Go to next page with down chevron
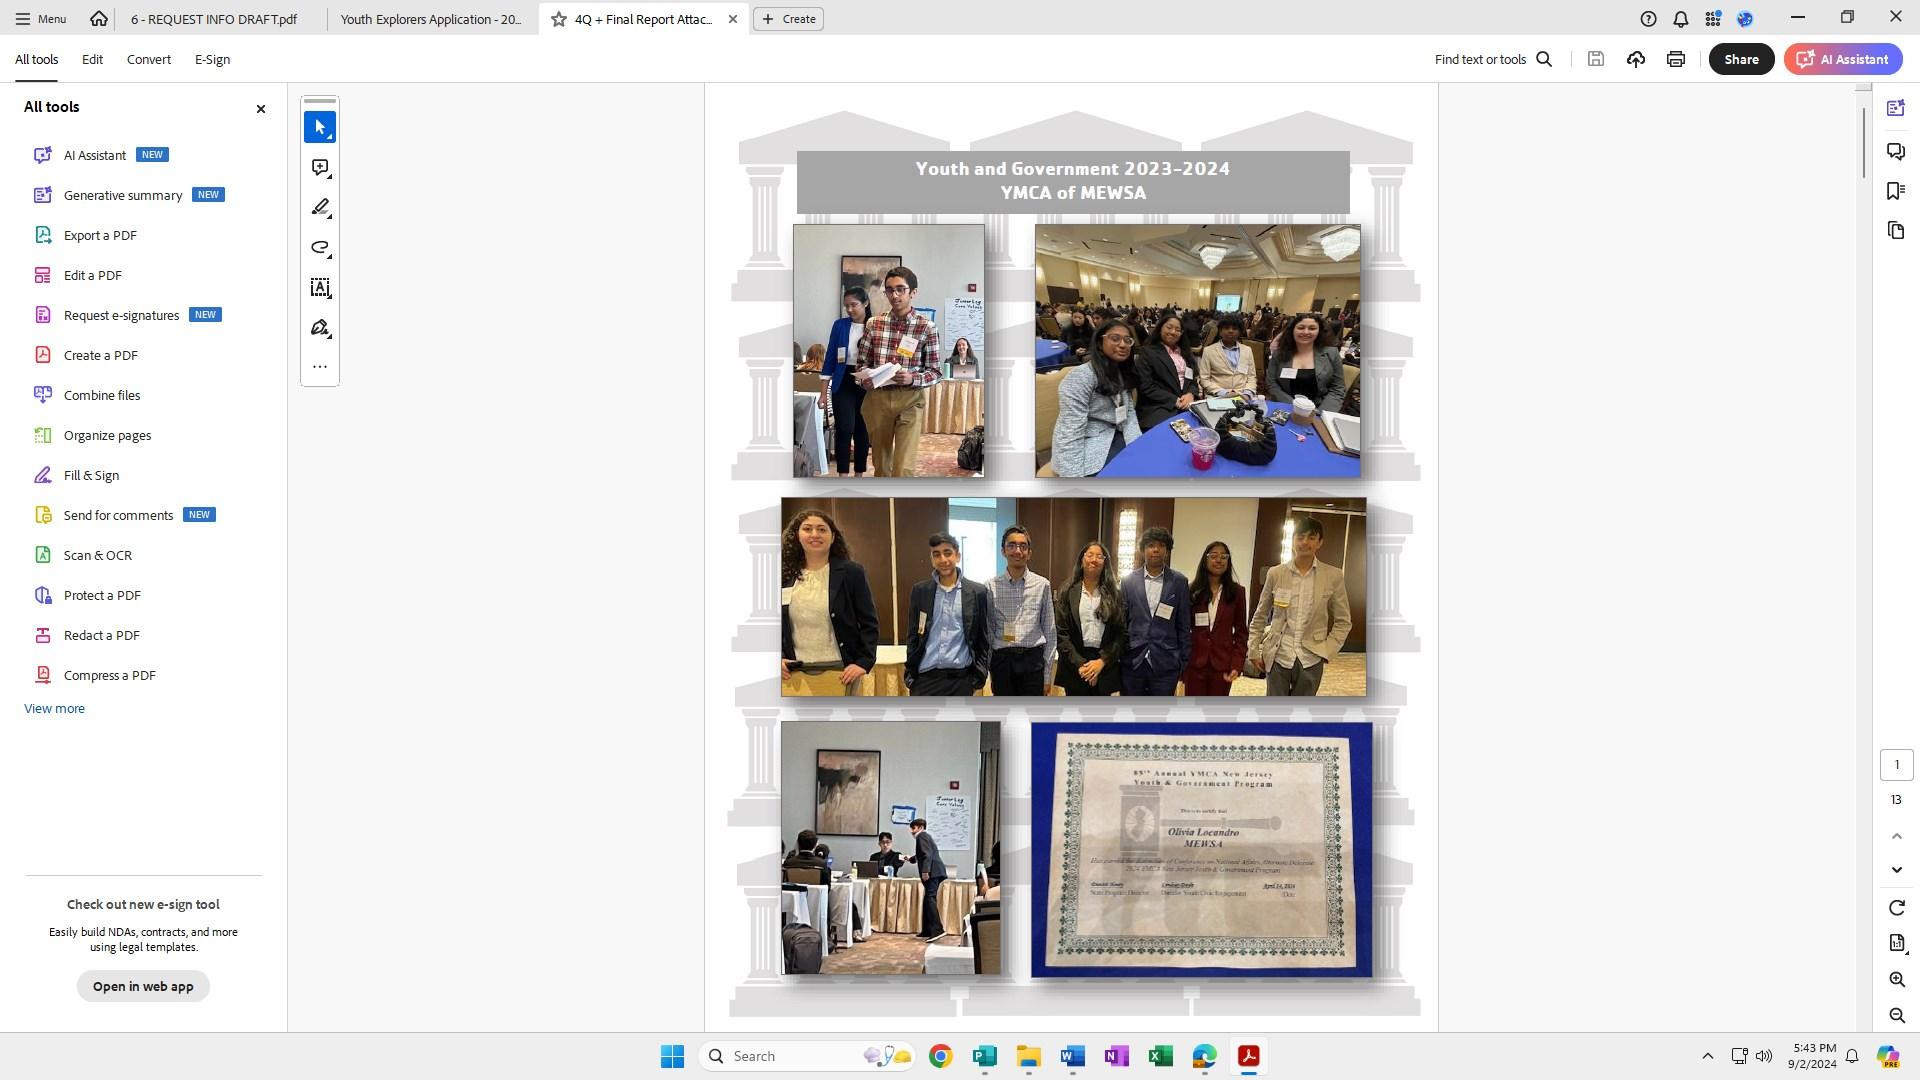The height and width of the screenshot is (1080, 1920). point(1897,870)
